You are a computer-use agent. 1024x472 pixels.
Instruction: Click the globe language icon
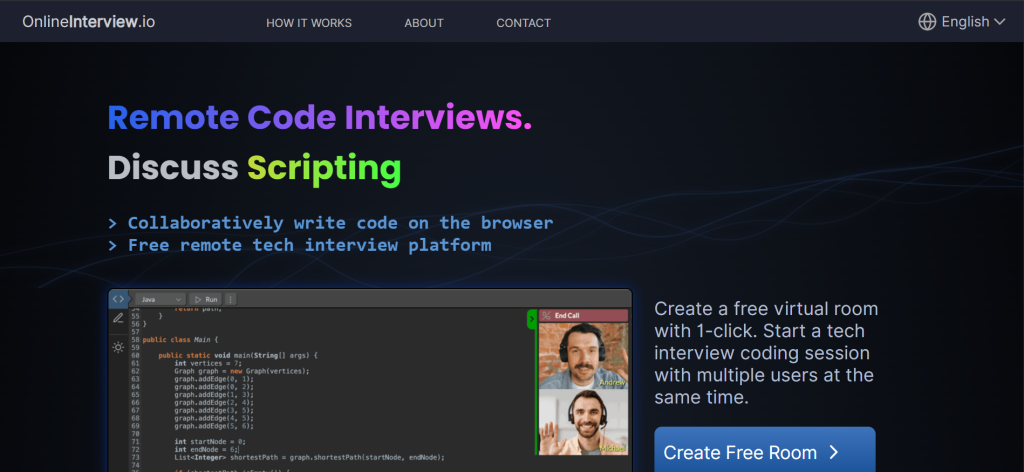tap(927, 22)
